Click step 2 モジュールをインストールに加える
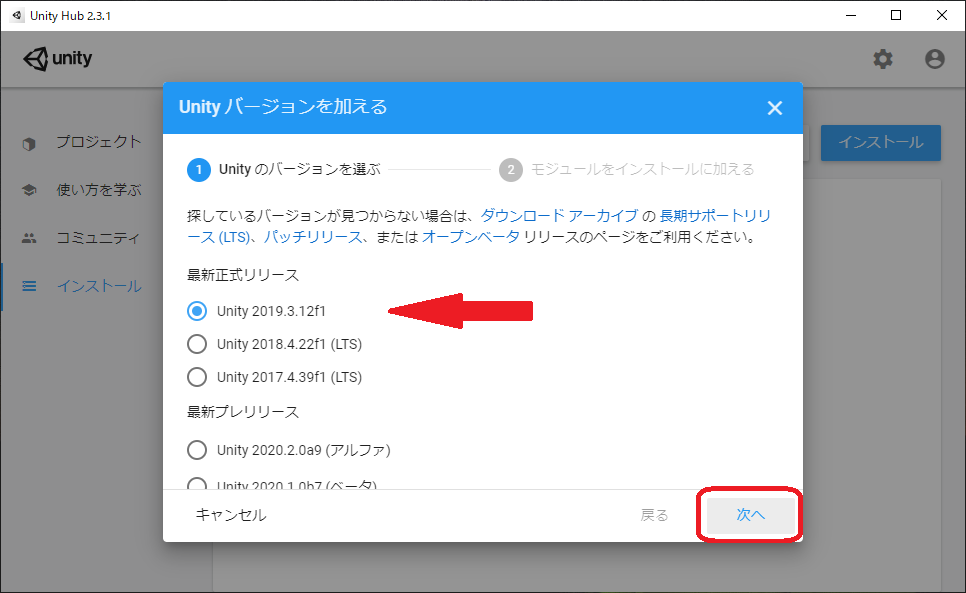This screenshot has width=966, height=593. coord(627,169)
